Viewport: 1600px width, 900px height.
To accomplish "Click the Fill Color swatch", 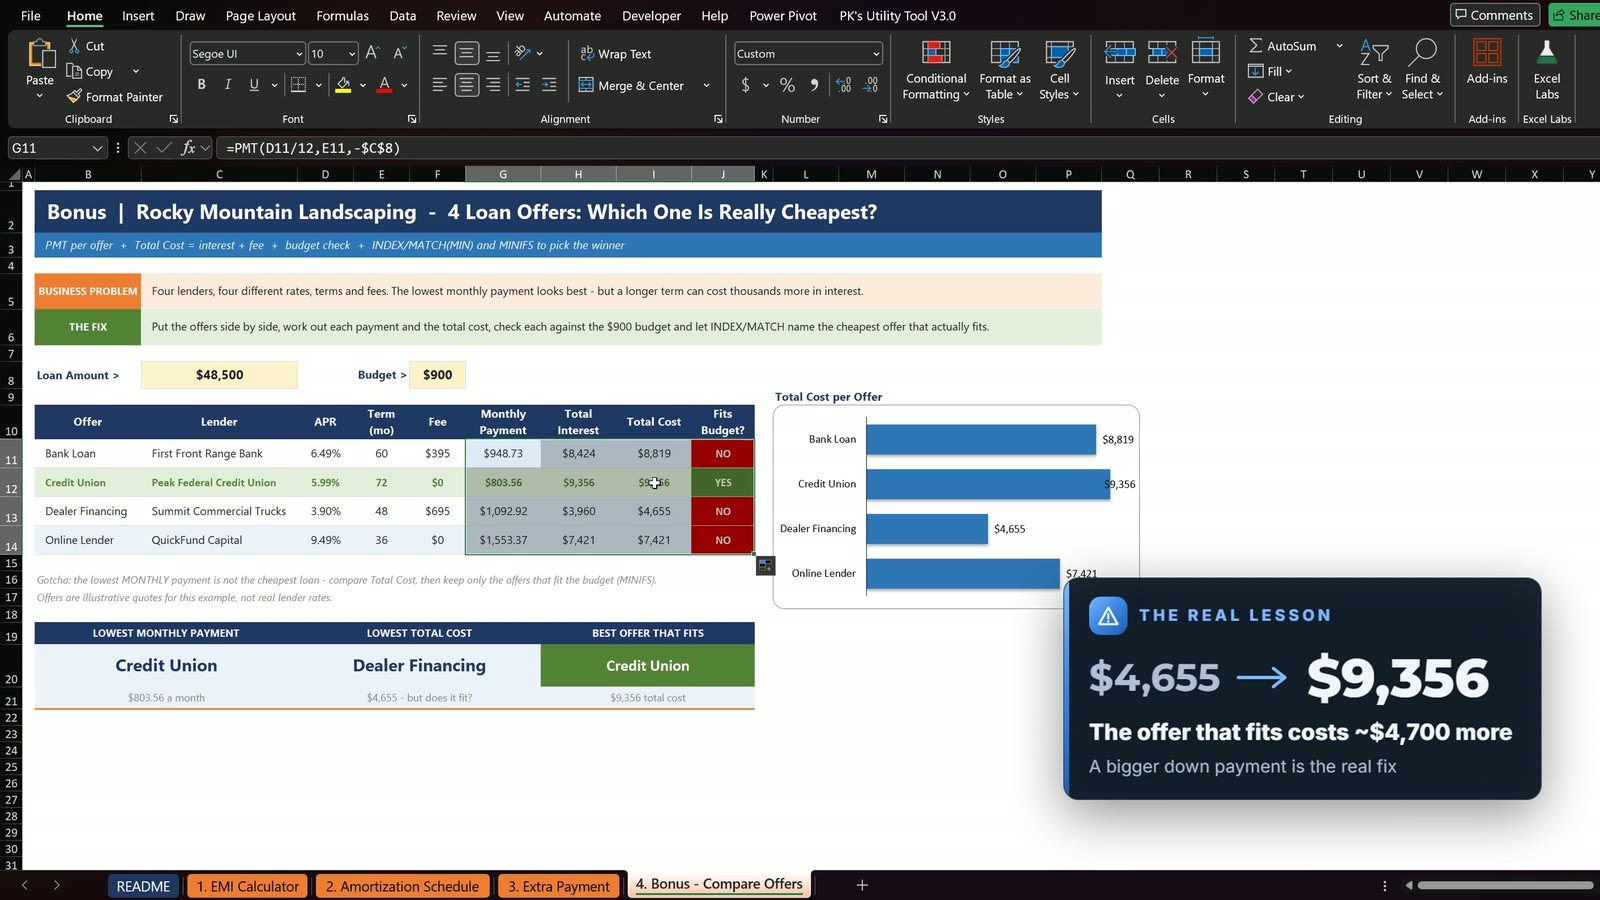I will tap(343, 85).
